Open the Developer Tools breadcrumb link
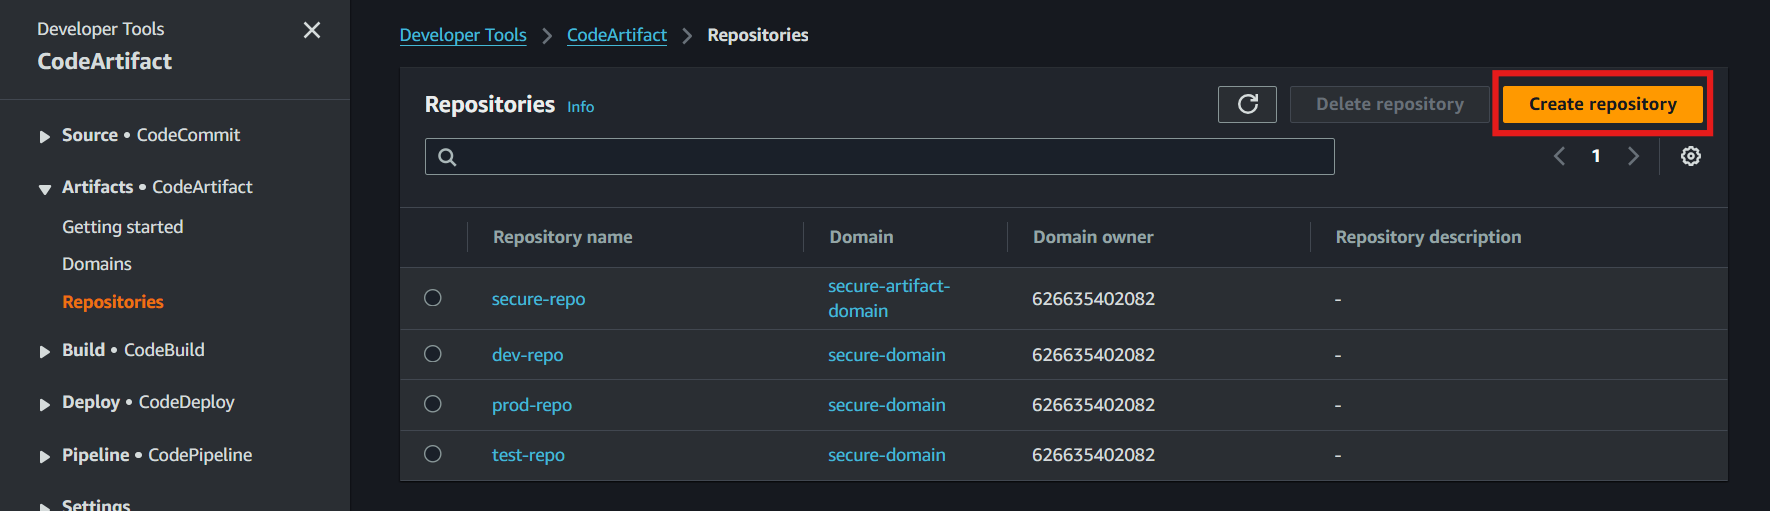Image resolution: width=1770 pixels, height=511 pixels. pyautogui.click(x=463, y=35)
